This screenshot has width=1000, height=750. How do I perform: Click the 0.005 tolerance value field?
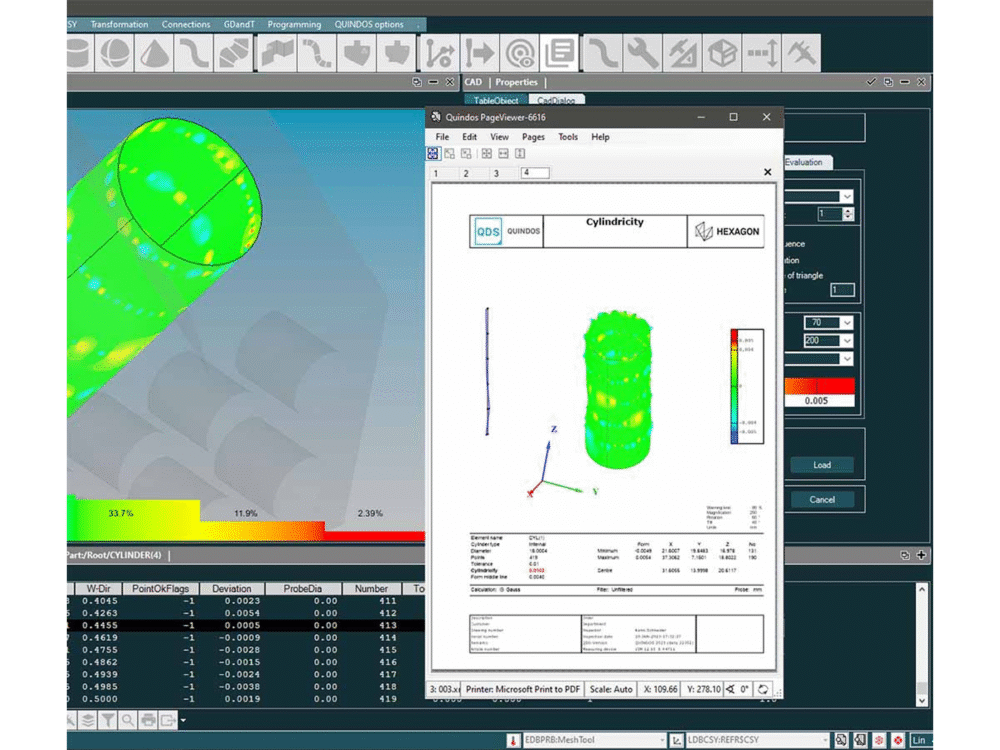[x=820, y=401]
